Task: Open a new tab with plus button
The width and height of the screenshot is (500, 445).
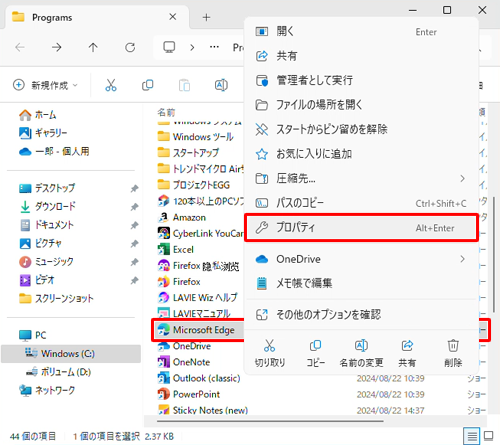Action: tap(206, 17)
